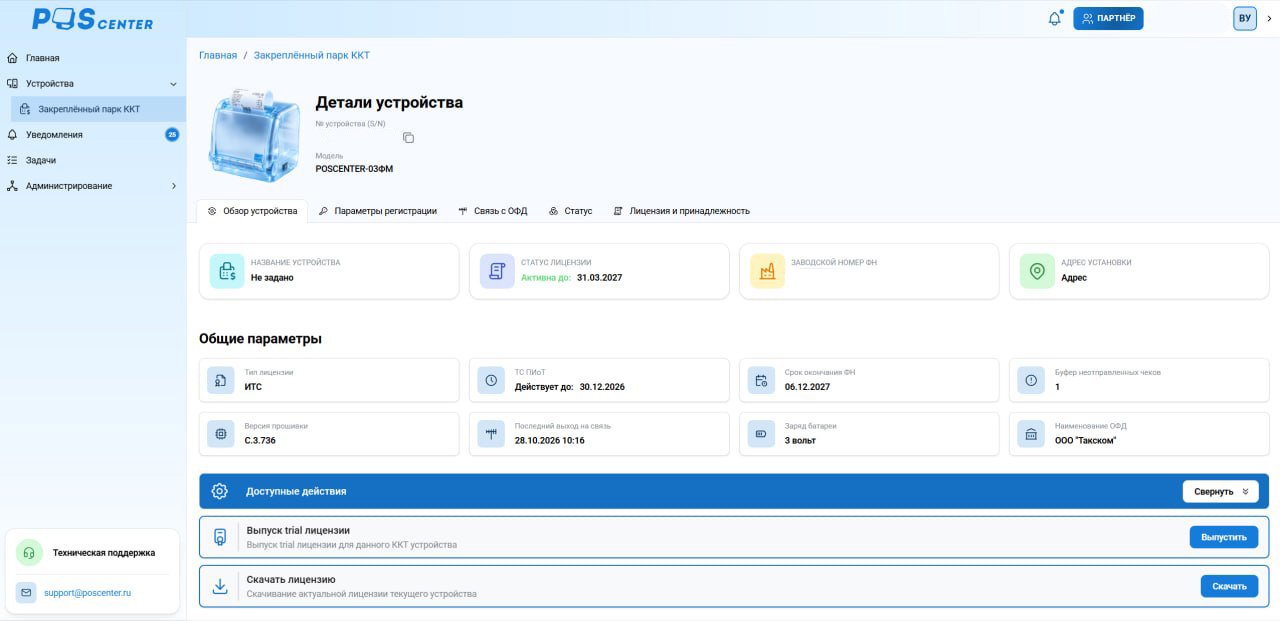Copy the device serial number icon
1280x621 pixels.
point(408,137)
